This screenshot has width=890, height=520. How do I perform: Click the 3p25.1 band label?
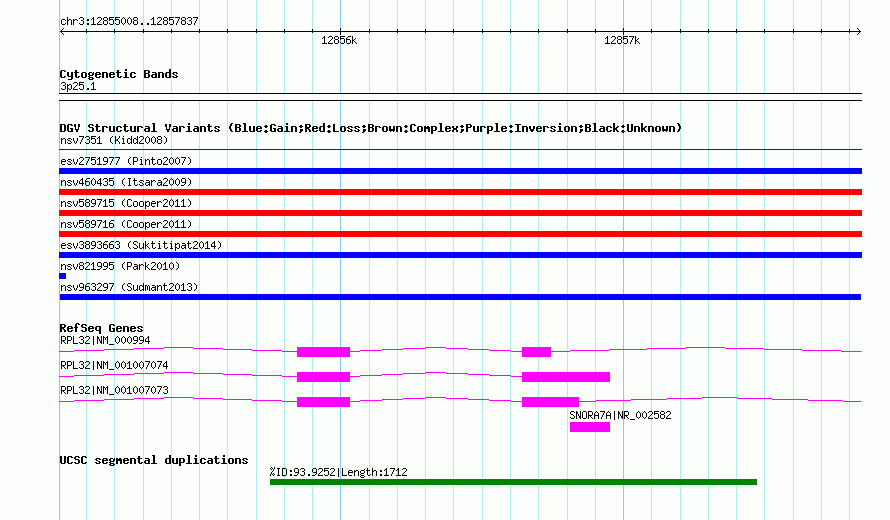pos(78,86)
